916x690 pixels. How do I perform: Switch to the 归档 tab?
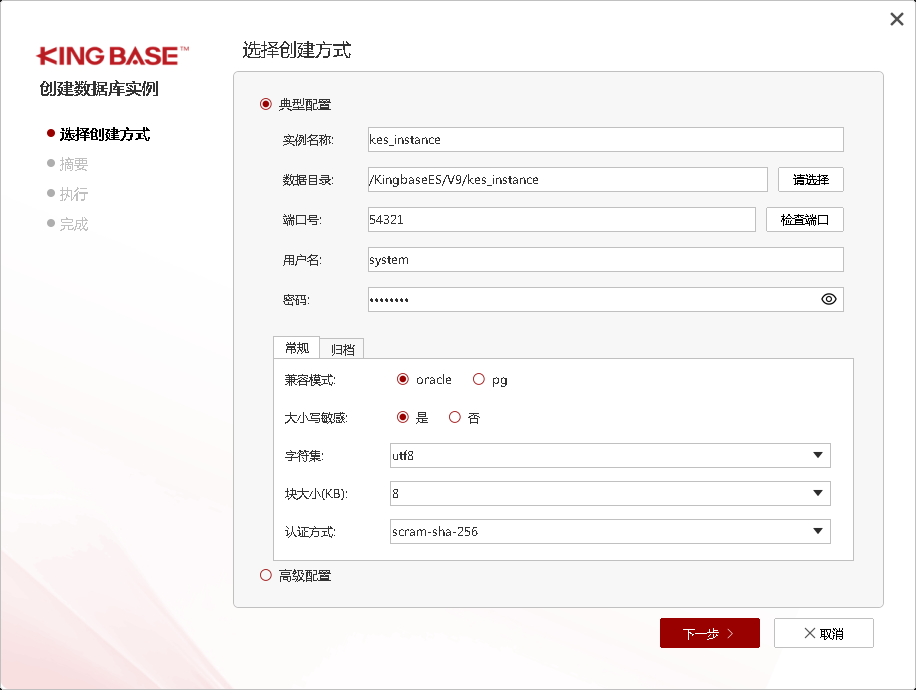click(x=342, y=349)
